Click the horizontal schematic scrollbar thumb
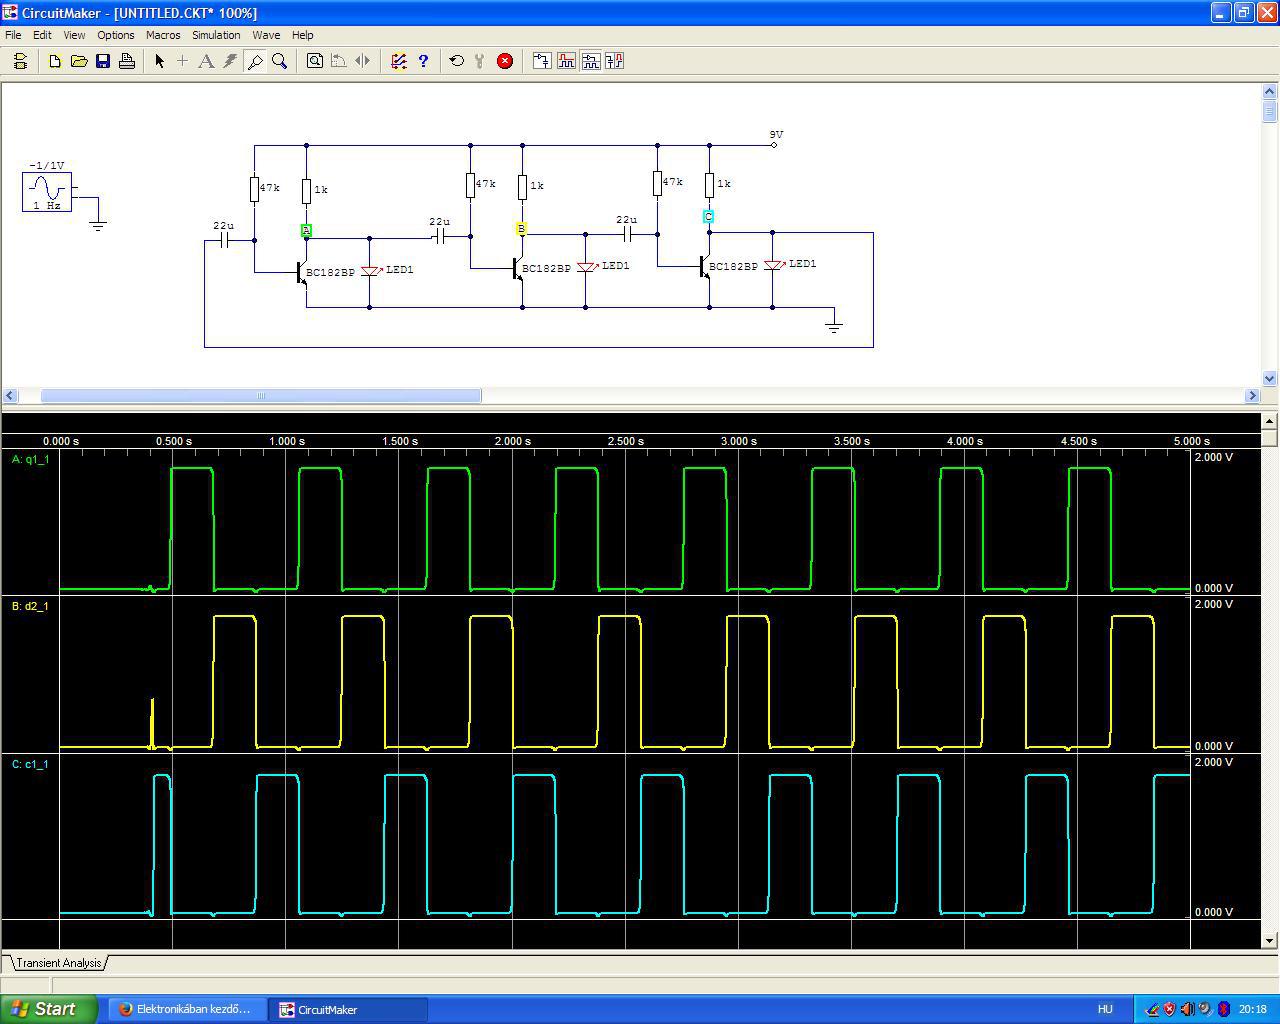The height and width of the screenshot is (1024, 1280). coord(260,396)
